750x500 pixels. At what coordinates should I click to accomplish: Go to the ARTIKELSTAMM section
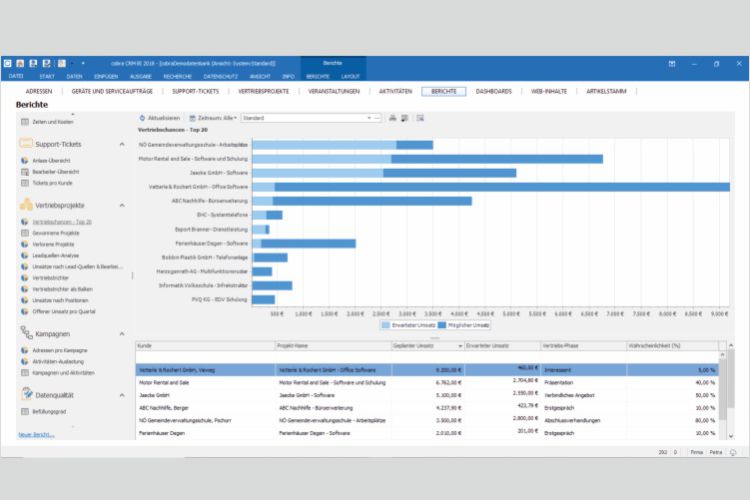606,91
